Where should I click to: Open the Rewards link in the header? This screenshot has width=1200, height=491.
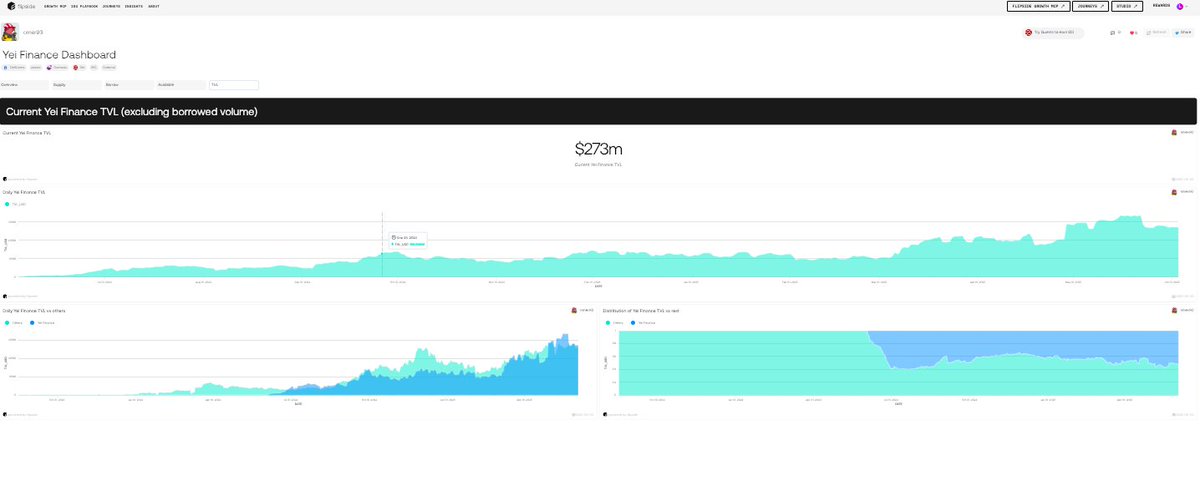(1161, 6)
